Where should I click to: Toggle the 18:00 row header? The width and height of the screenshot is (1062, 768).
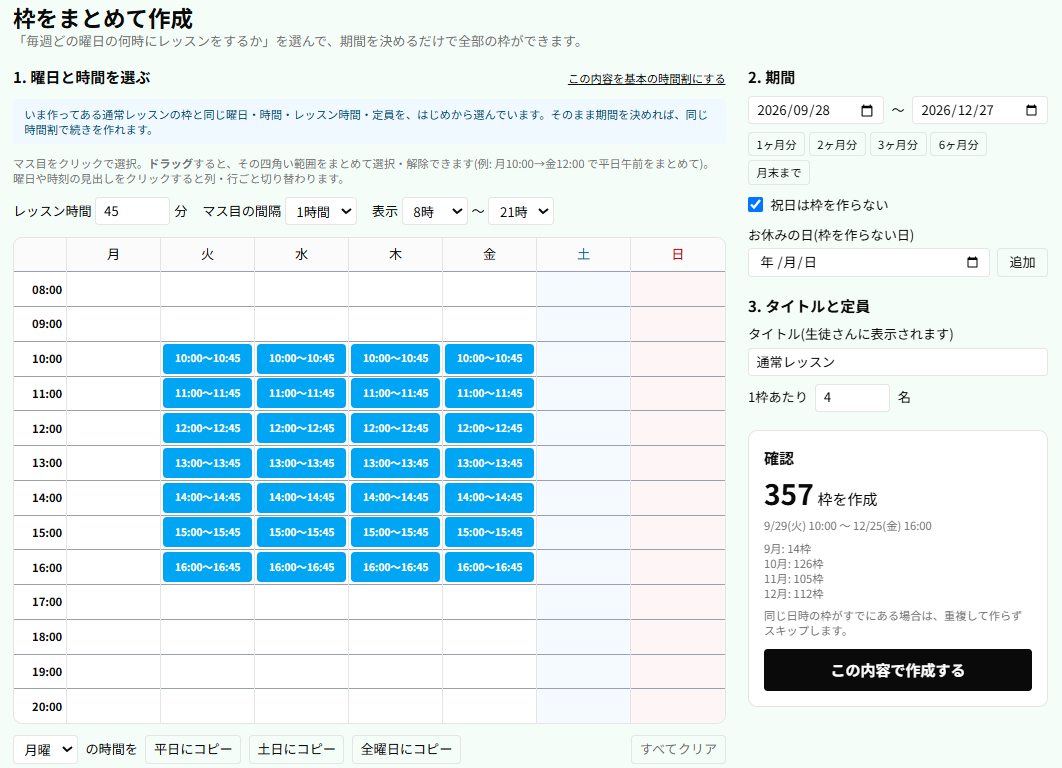[x=41, y=637]
